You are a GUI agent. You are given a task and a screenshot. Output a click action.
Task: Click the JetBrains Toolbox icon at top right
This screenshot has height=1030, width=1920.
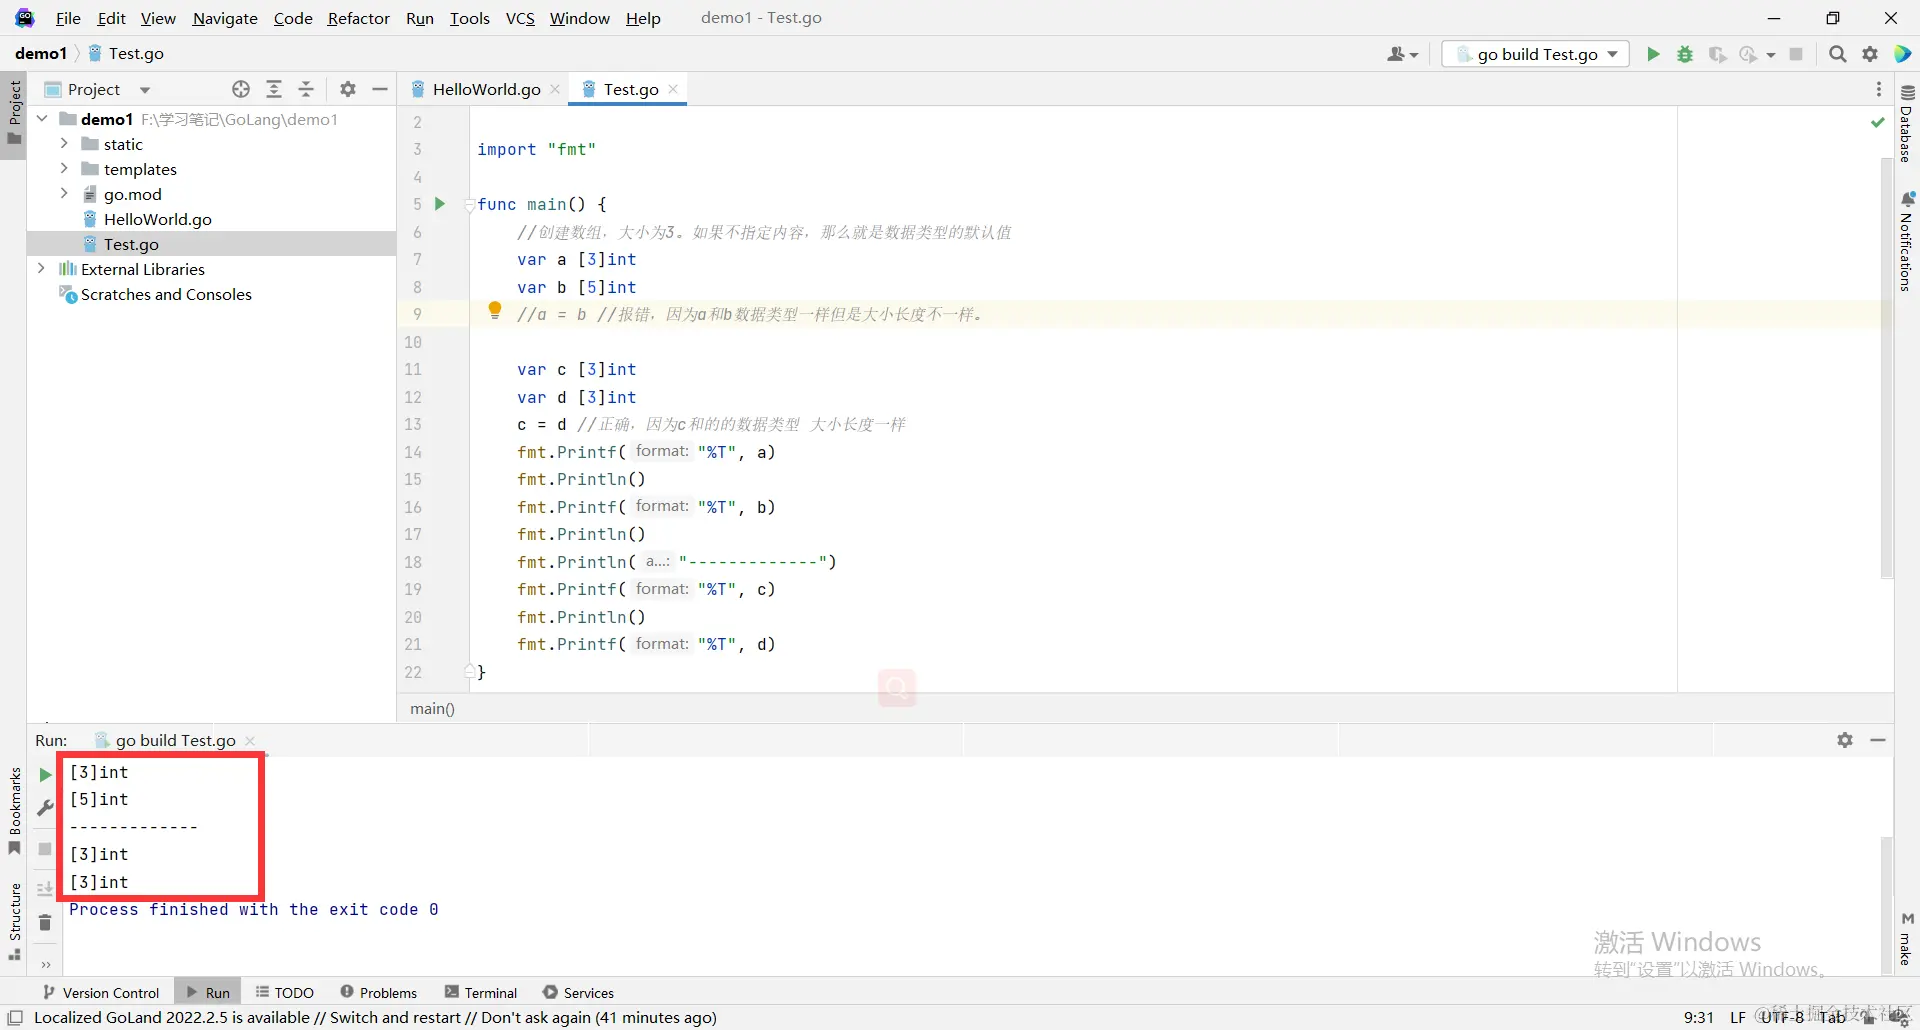point(1903,54)
